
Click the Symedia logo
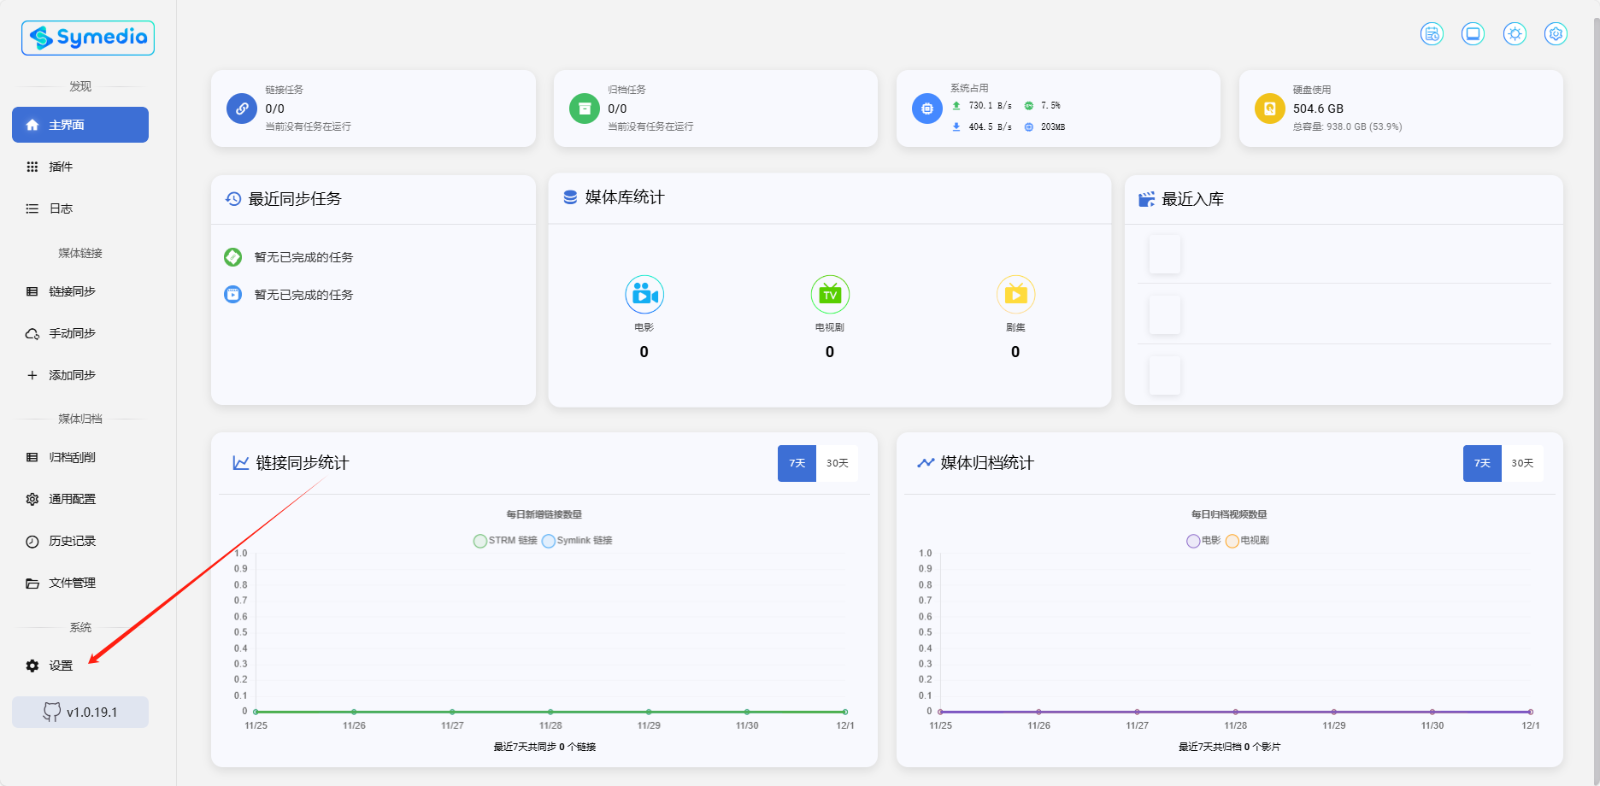88,38
